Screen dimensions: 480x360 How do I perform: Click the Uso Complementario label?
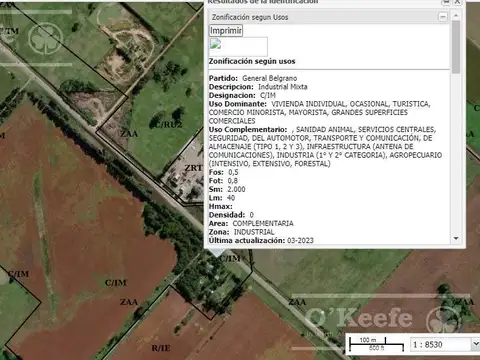(x=248, y=129)
